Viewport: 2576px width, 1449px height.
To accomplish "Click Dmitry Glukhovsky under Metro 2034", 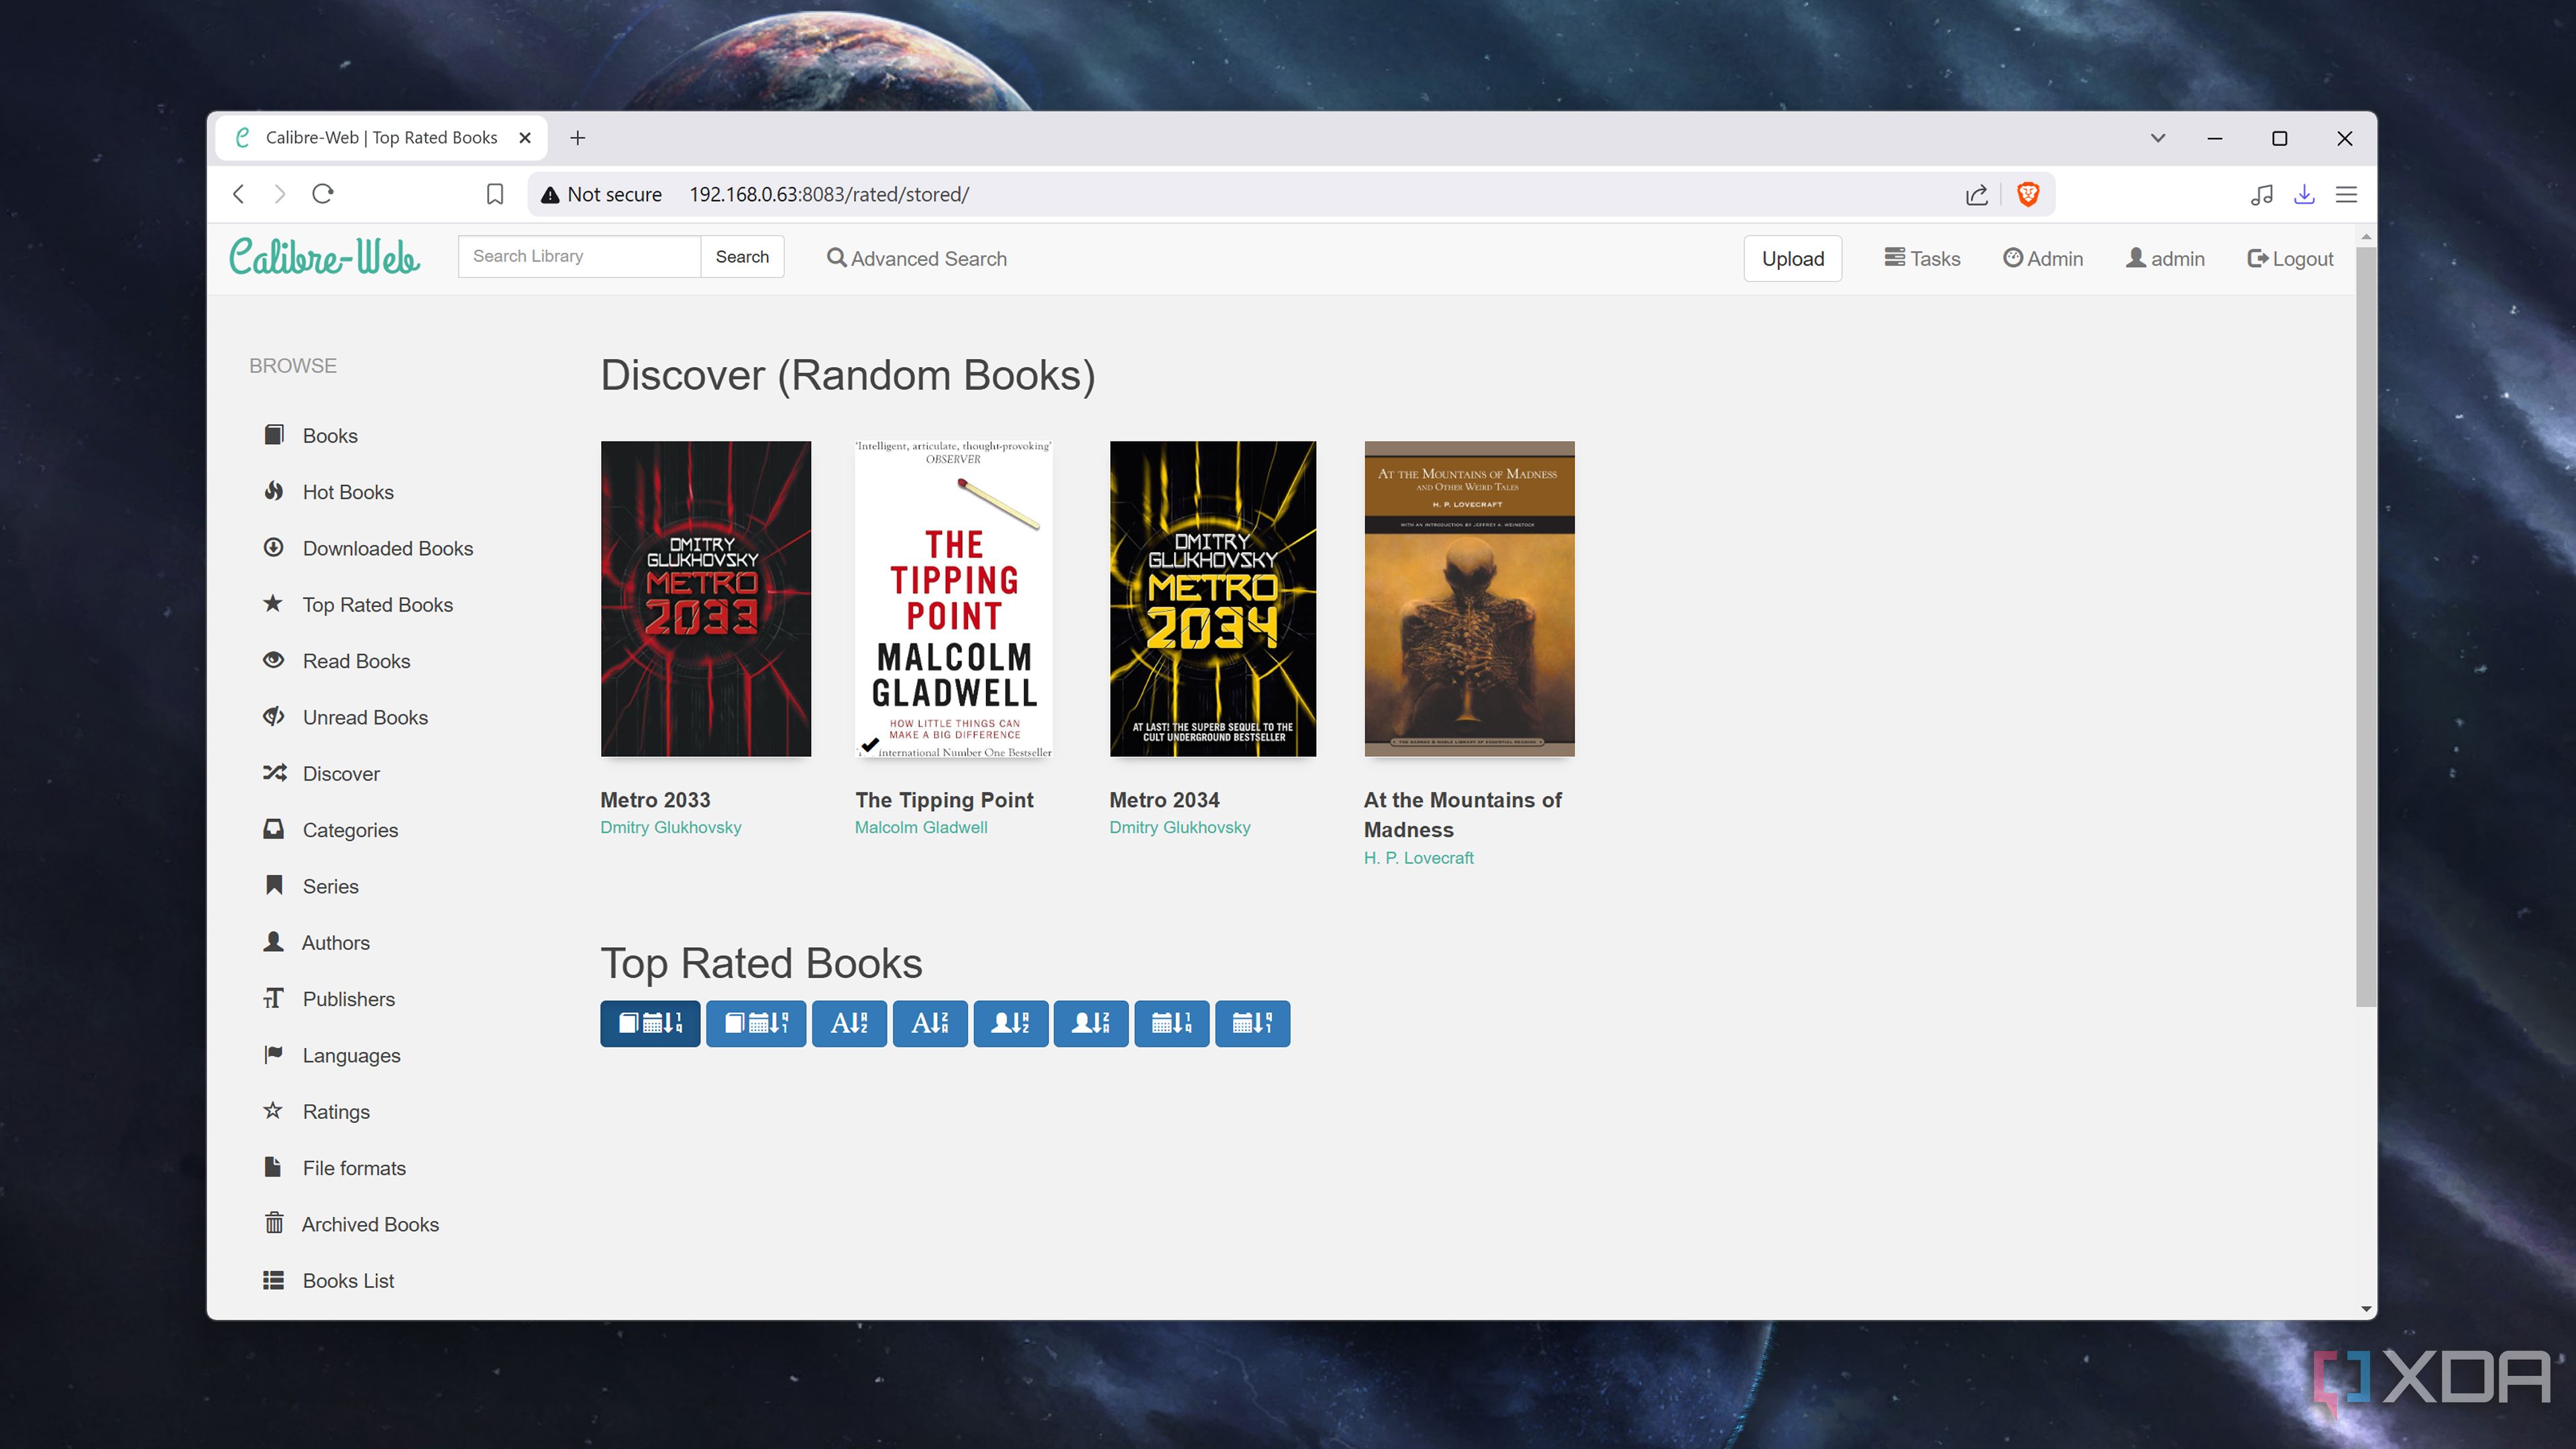I will pyautogui.click(x=1179, y=828).
